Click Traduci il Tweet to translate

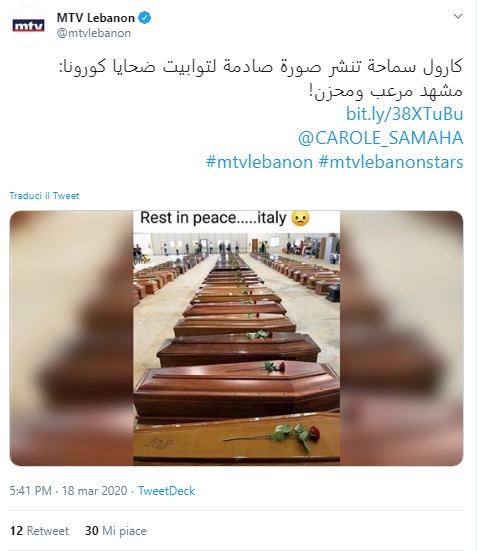click(44, 196)
